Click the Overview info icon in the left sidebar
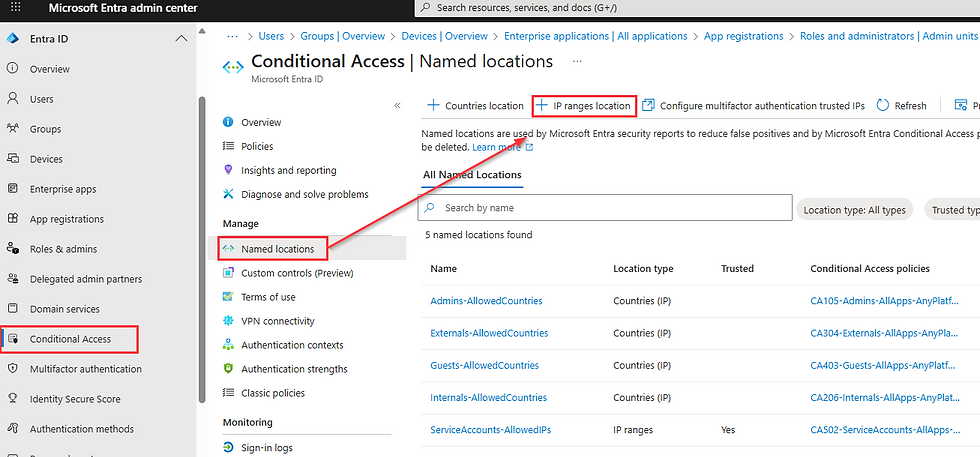The image size is (980, 457). click(x=12, y=69)
